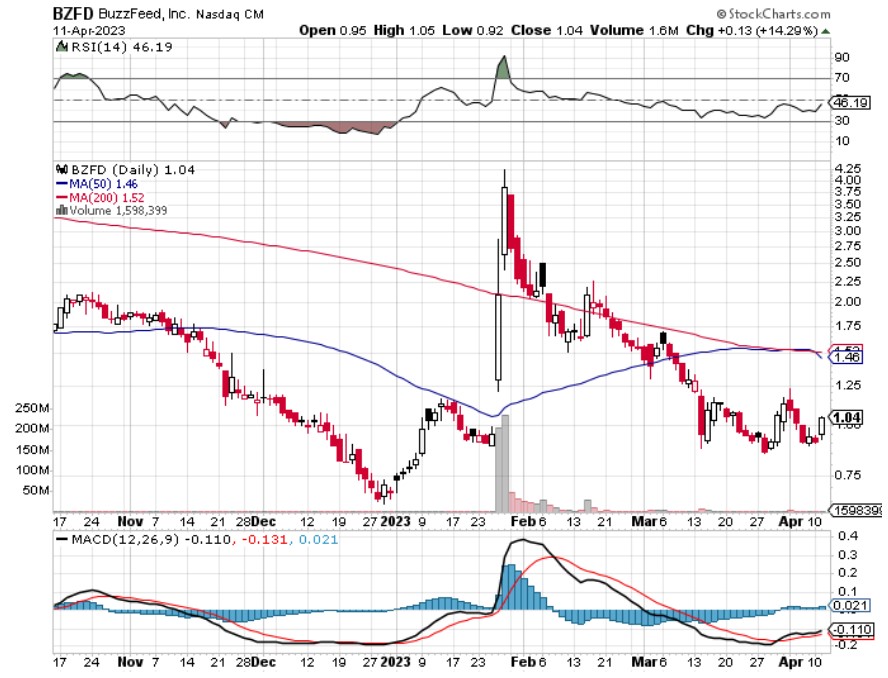888x678 pixels.
Task: Select the 2023 marker on price axis
Action: pos(397,521)
